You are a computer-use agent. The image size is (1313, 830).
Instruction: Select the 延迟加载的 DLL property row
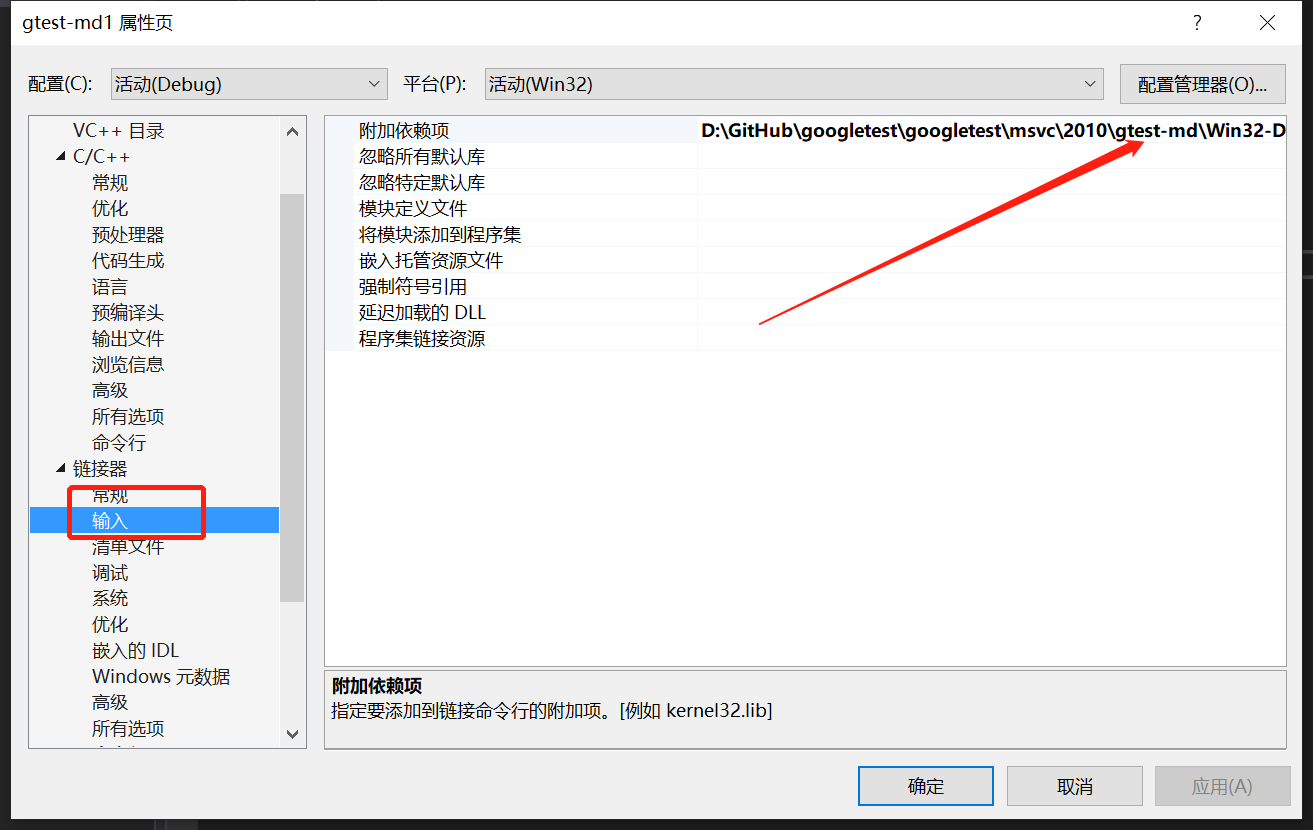click(x=805, y=313)
